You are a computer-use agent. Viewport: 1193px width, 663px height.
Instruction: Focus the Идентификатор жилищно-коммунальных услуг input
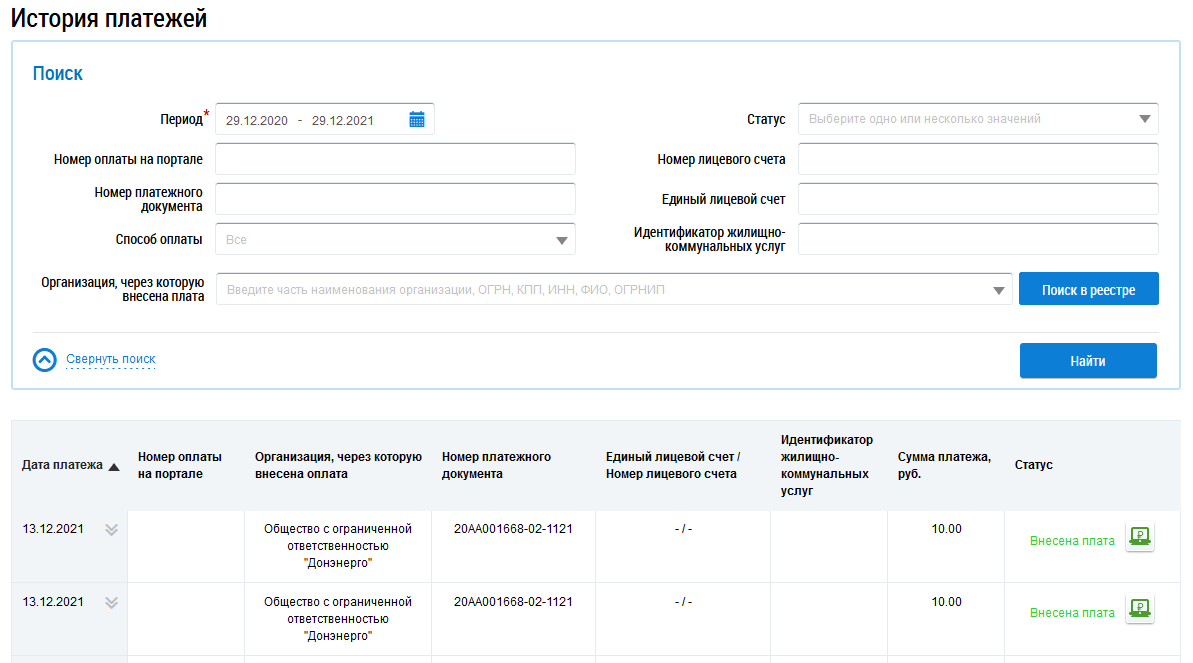click(x=977, y=239)
